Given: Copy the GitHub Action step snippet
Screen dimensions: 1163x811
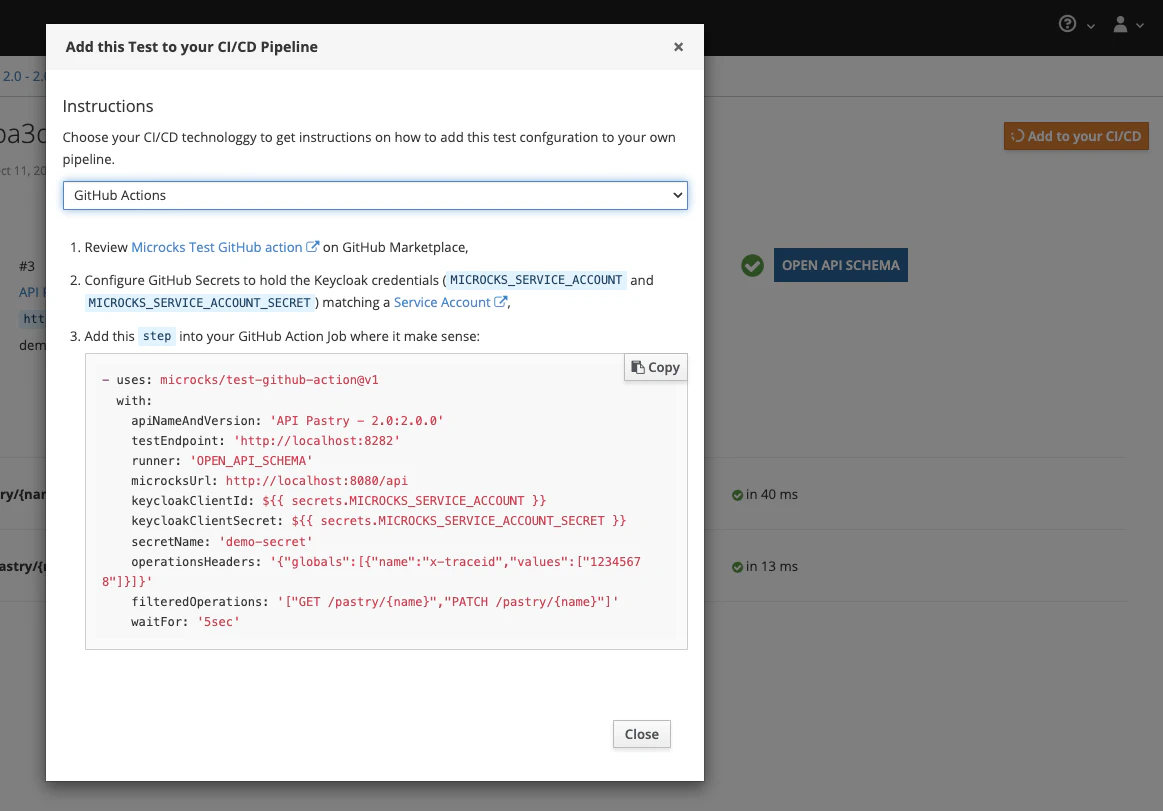Looking at the screenshot, I should point(655,367).
